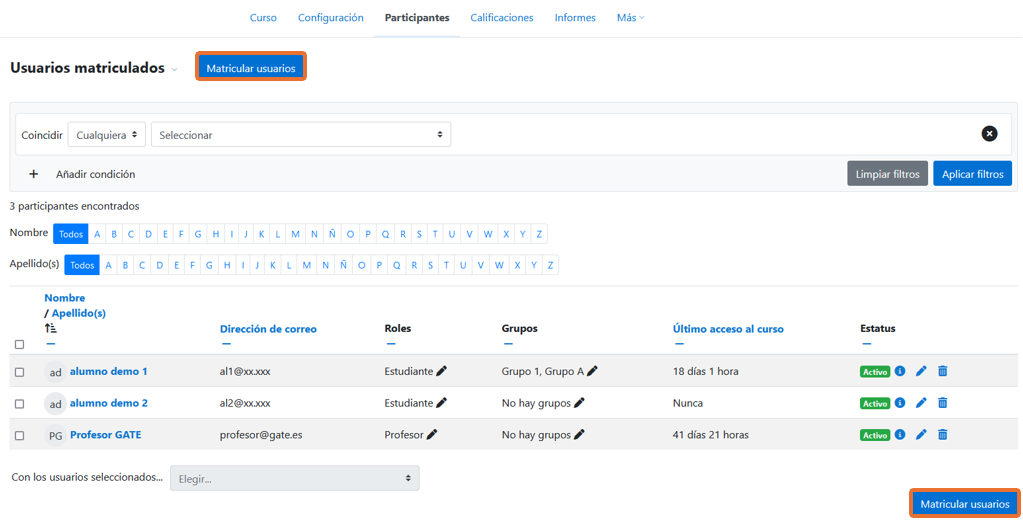Image resolution: width=1023 pixels, height=523 pixels.
Task: Check the box for alumno demo 1
Action: point(19,372)
